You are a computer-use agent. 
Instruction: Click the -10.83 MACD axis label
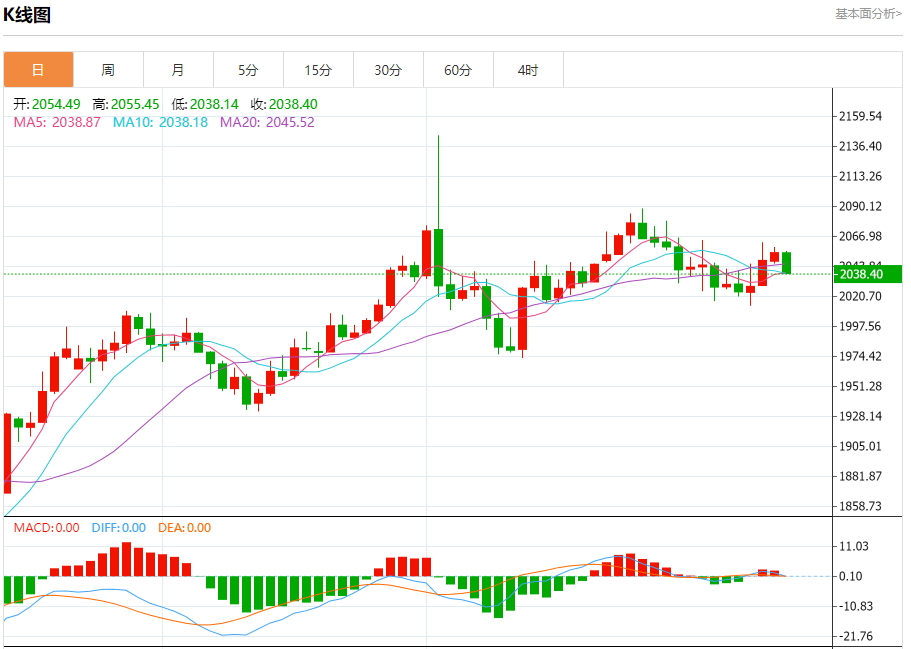[x=856, y=606]
